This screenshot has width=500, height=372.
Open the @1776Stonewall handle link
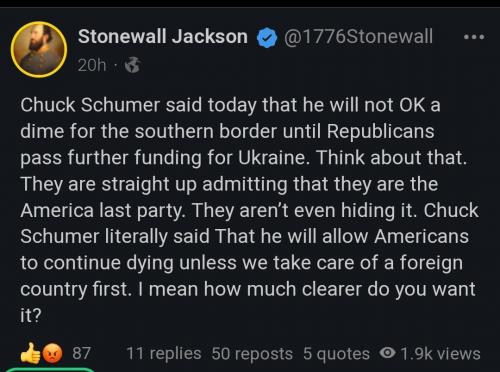coord(358,36)
